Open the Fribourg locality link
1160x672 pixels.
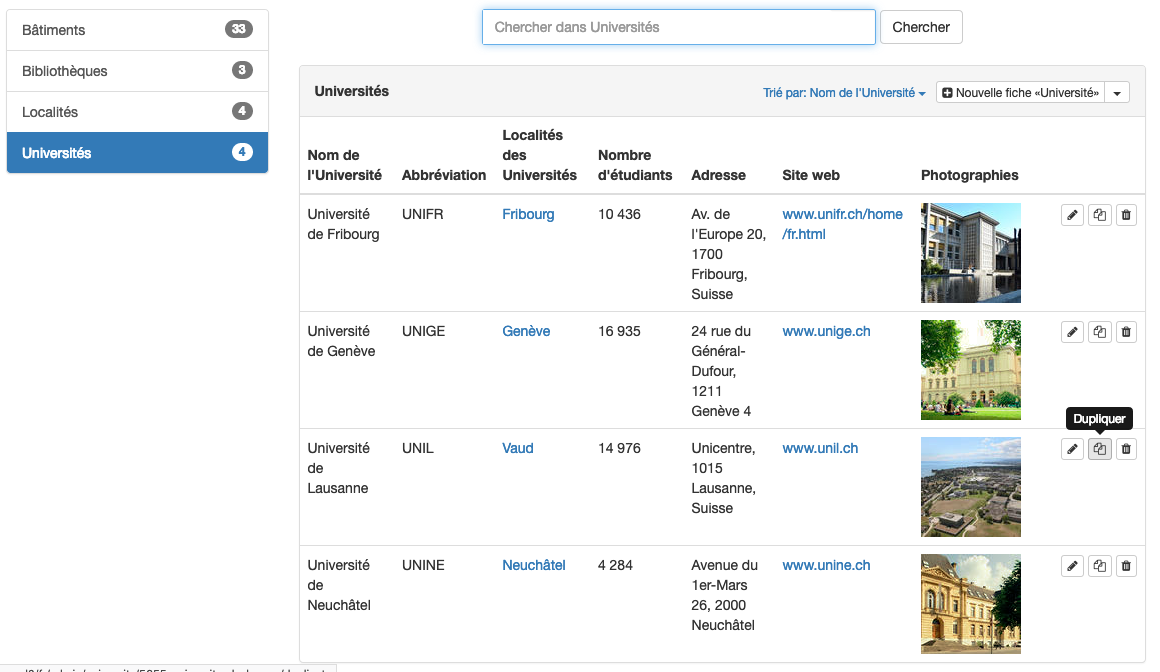[528, 214]
